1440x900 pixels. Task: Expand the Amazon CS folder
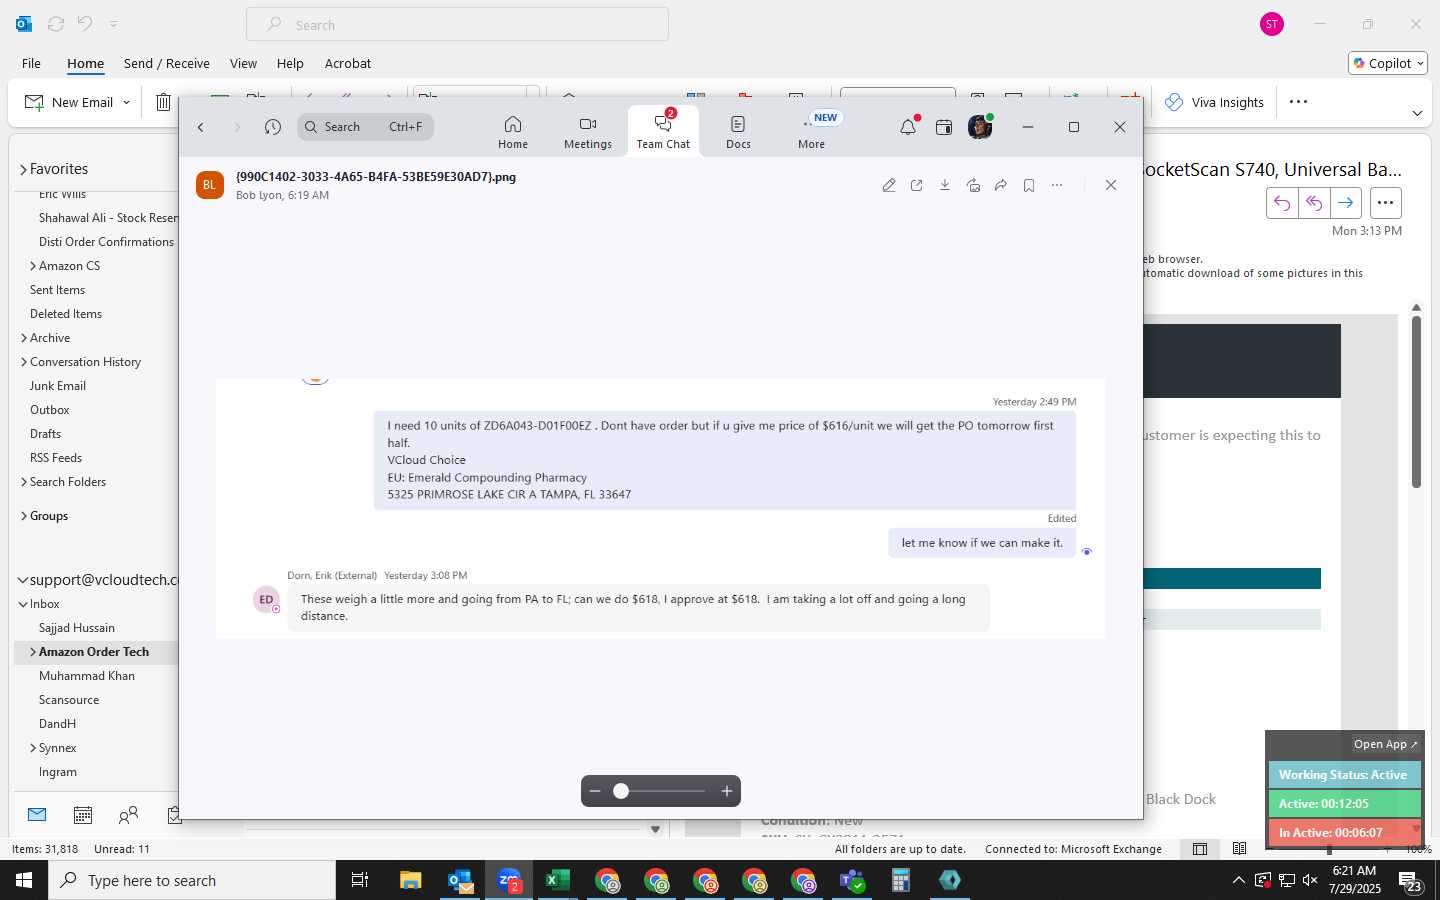click(33, 266)
